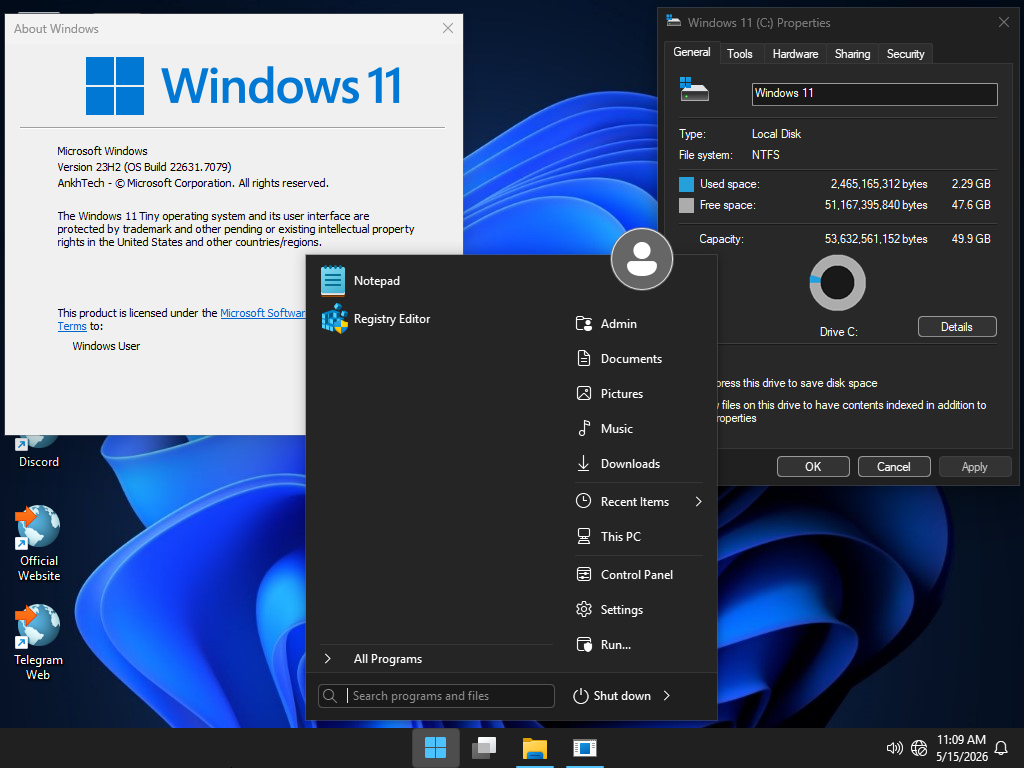Switch to the Hardware tab
1024x768 pixels.
pos(795,54)
